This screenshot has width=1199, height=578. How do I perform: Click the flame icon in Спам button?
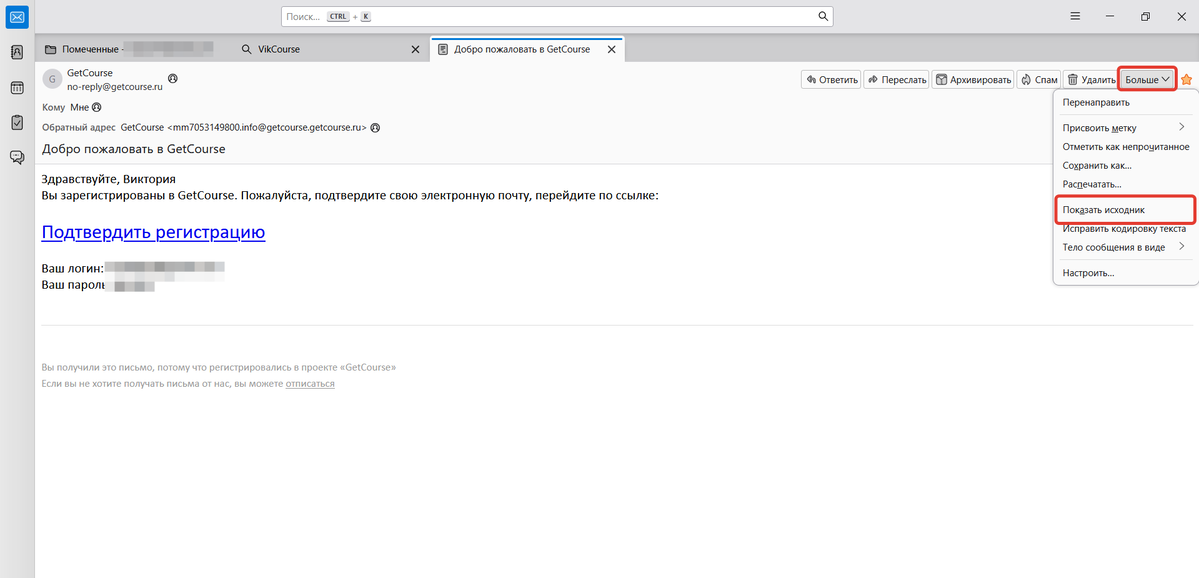click(1025, 80)
